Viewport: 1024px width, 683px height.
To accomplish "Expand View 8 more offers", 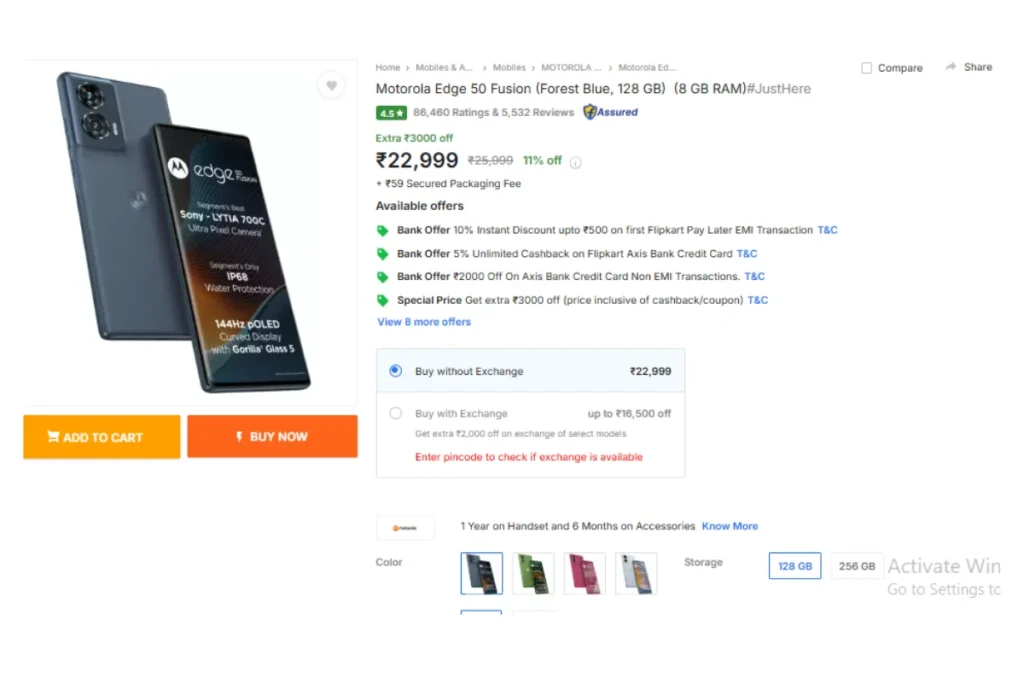I will tap(424, 322).
